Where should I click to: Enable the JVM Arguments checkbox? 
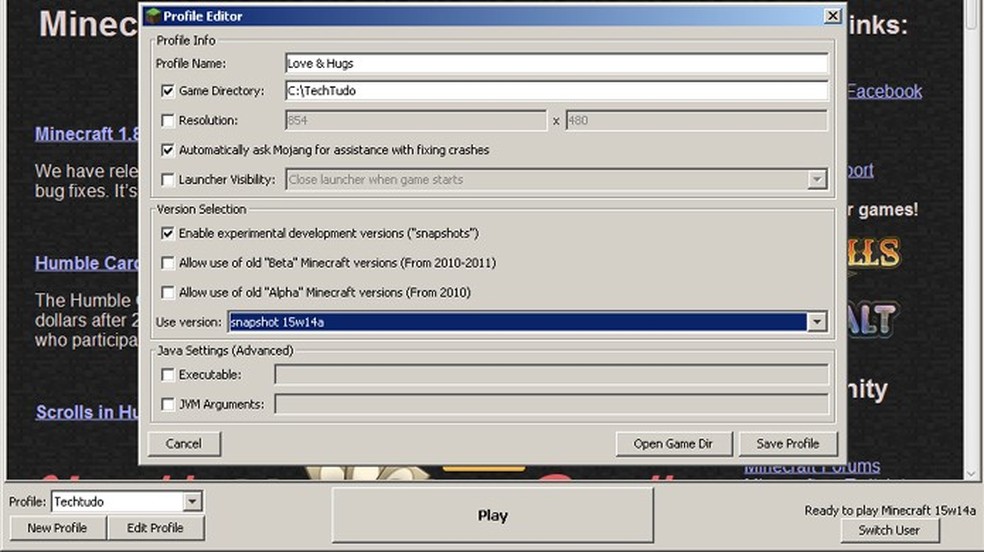[168, 405]
